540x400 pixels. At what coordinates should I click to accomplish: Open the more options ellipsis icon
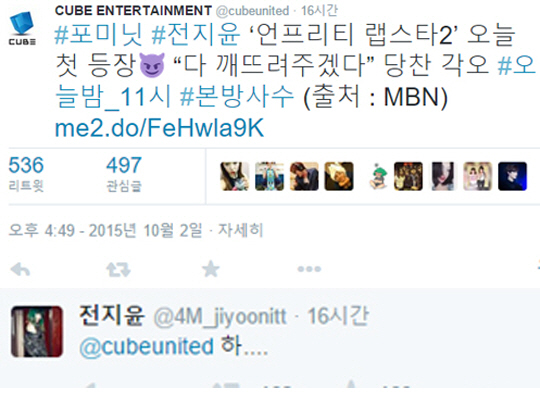[x=309, y=269]
